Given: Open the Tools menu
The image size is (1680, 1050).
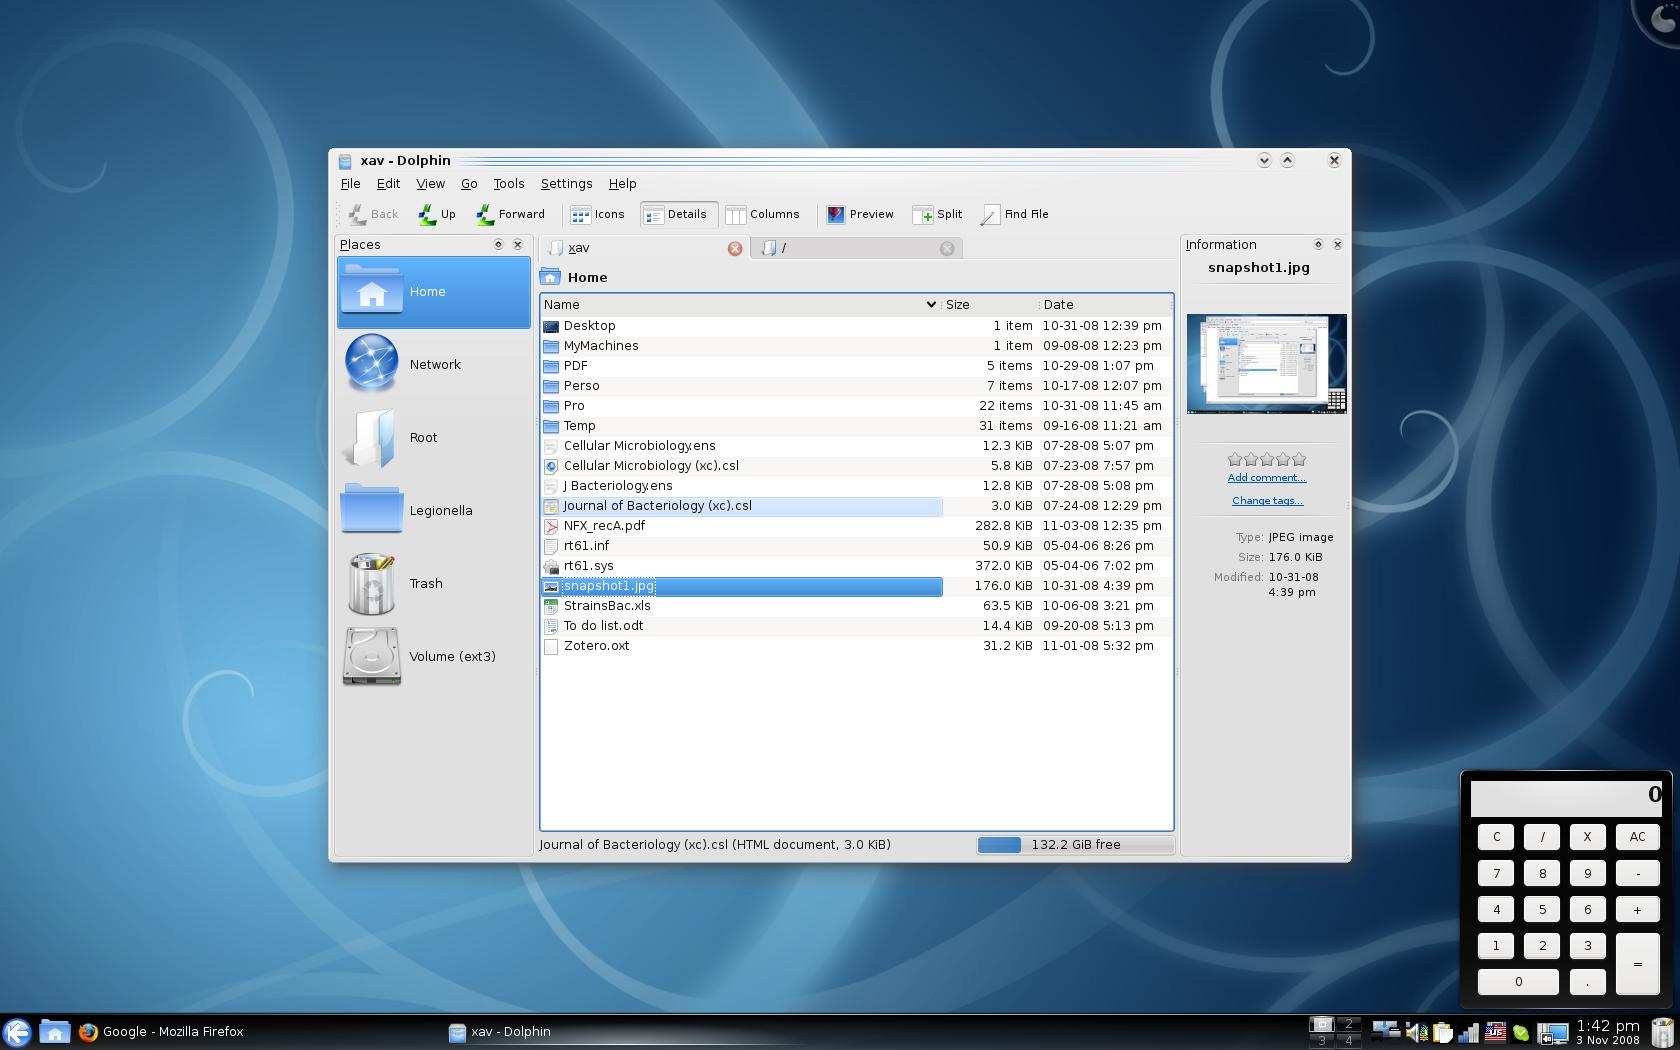Looking at the screenshot, I should 508,184.
